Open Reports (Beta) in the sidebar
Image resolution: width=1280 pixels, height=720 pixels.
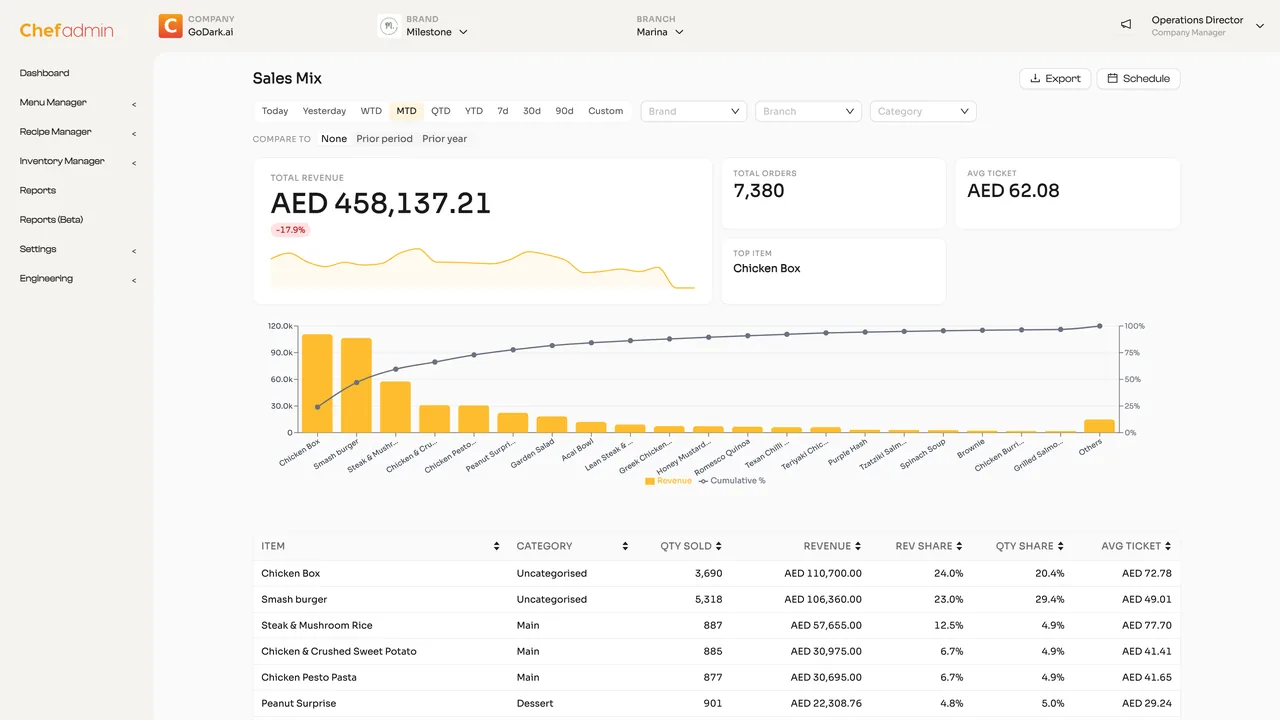pyautogui.click(x=51, y=220)
